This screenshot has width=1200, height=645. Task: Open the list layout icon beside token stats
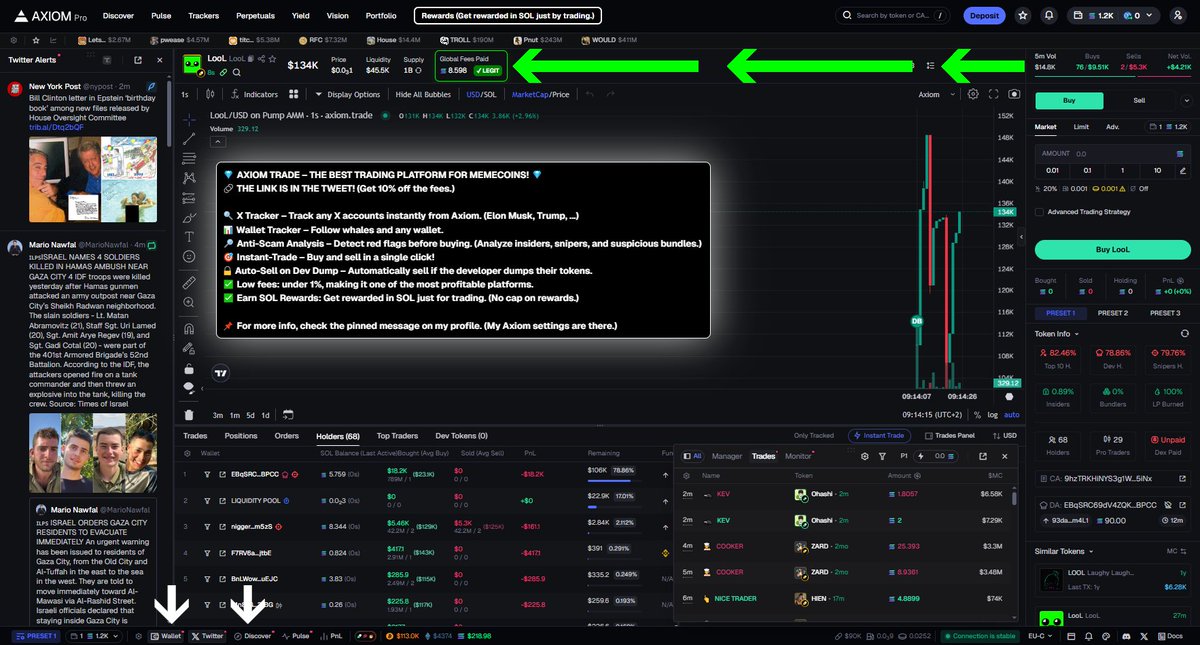tap(930, 65)
